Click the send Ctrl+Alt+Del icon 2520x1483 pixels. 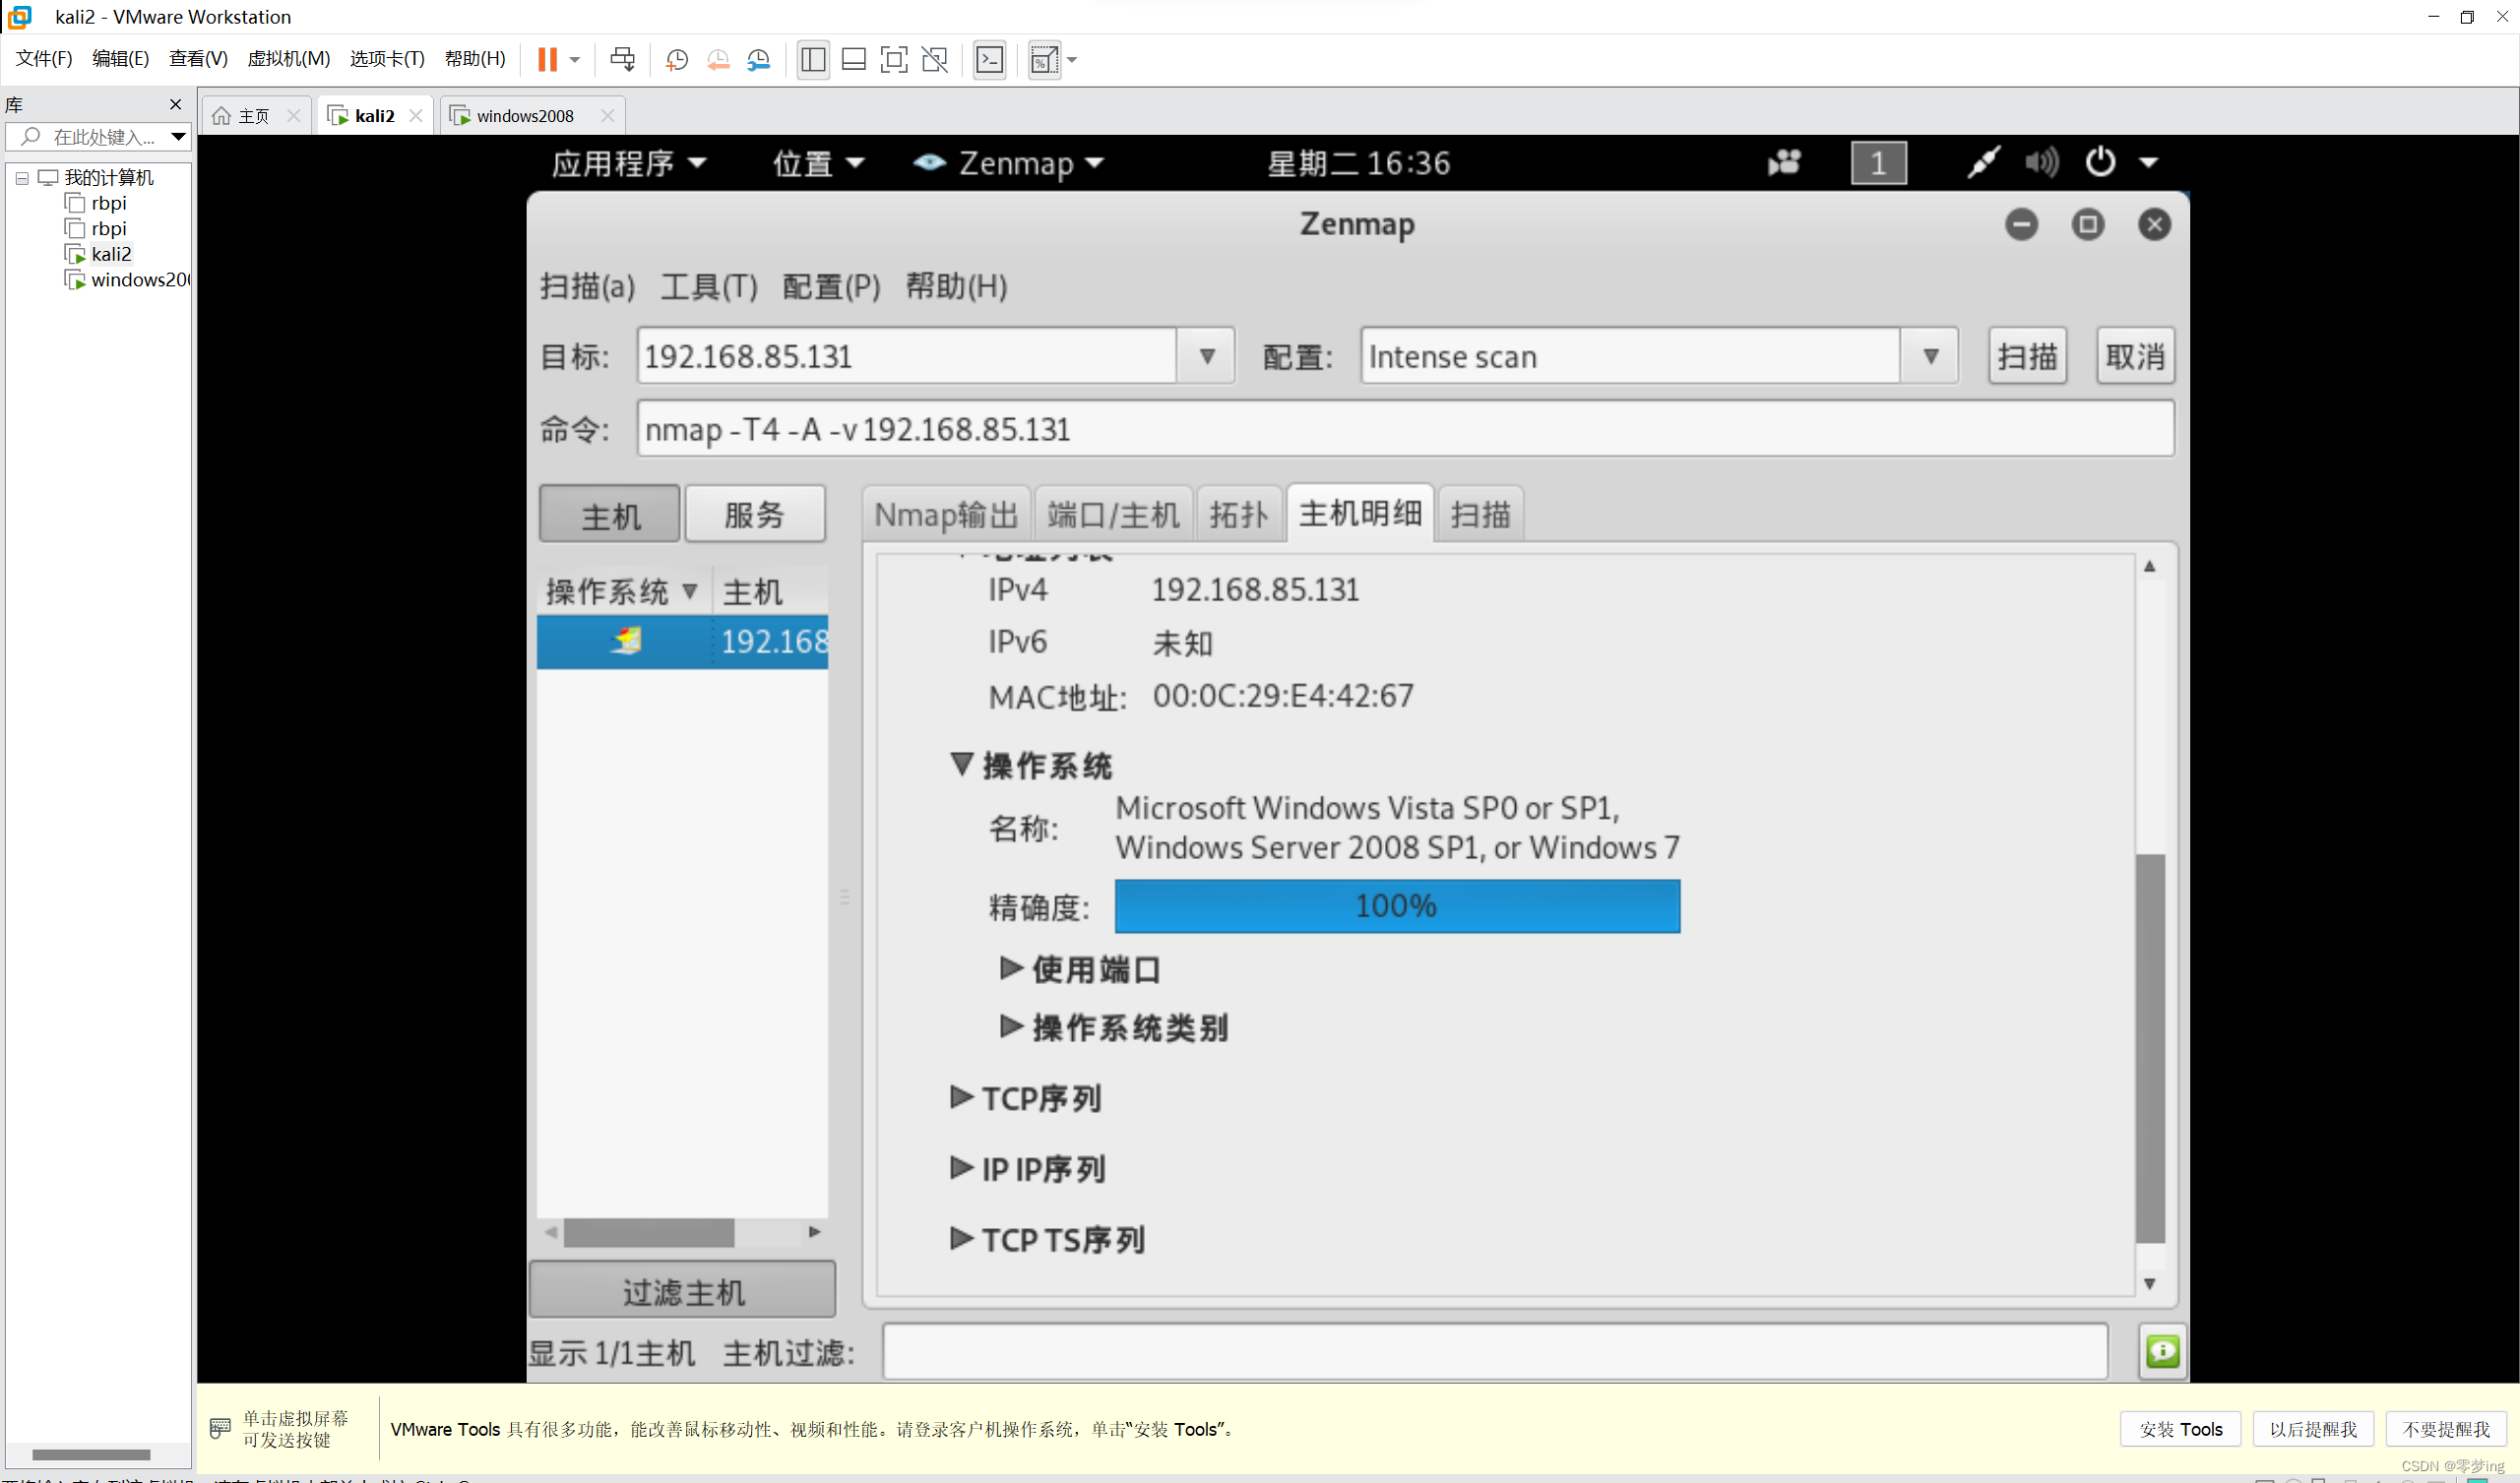click(x=622, y=59)
